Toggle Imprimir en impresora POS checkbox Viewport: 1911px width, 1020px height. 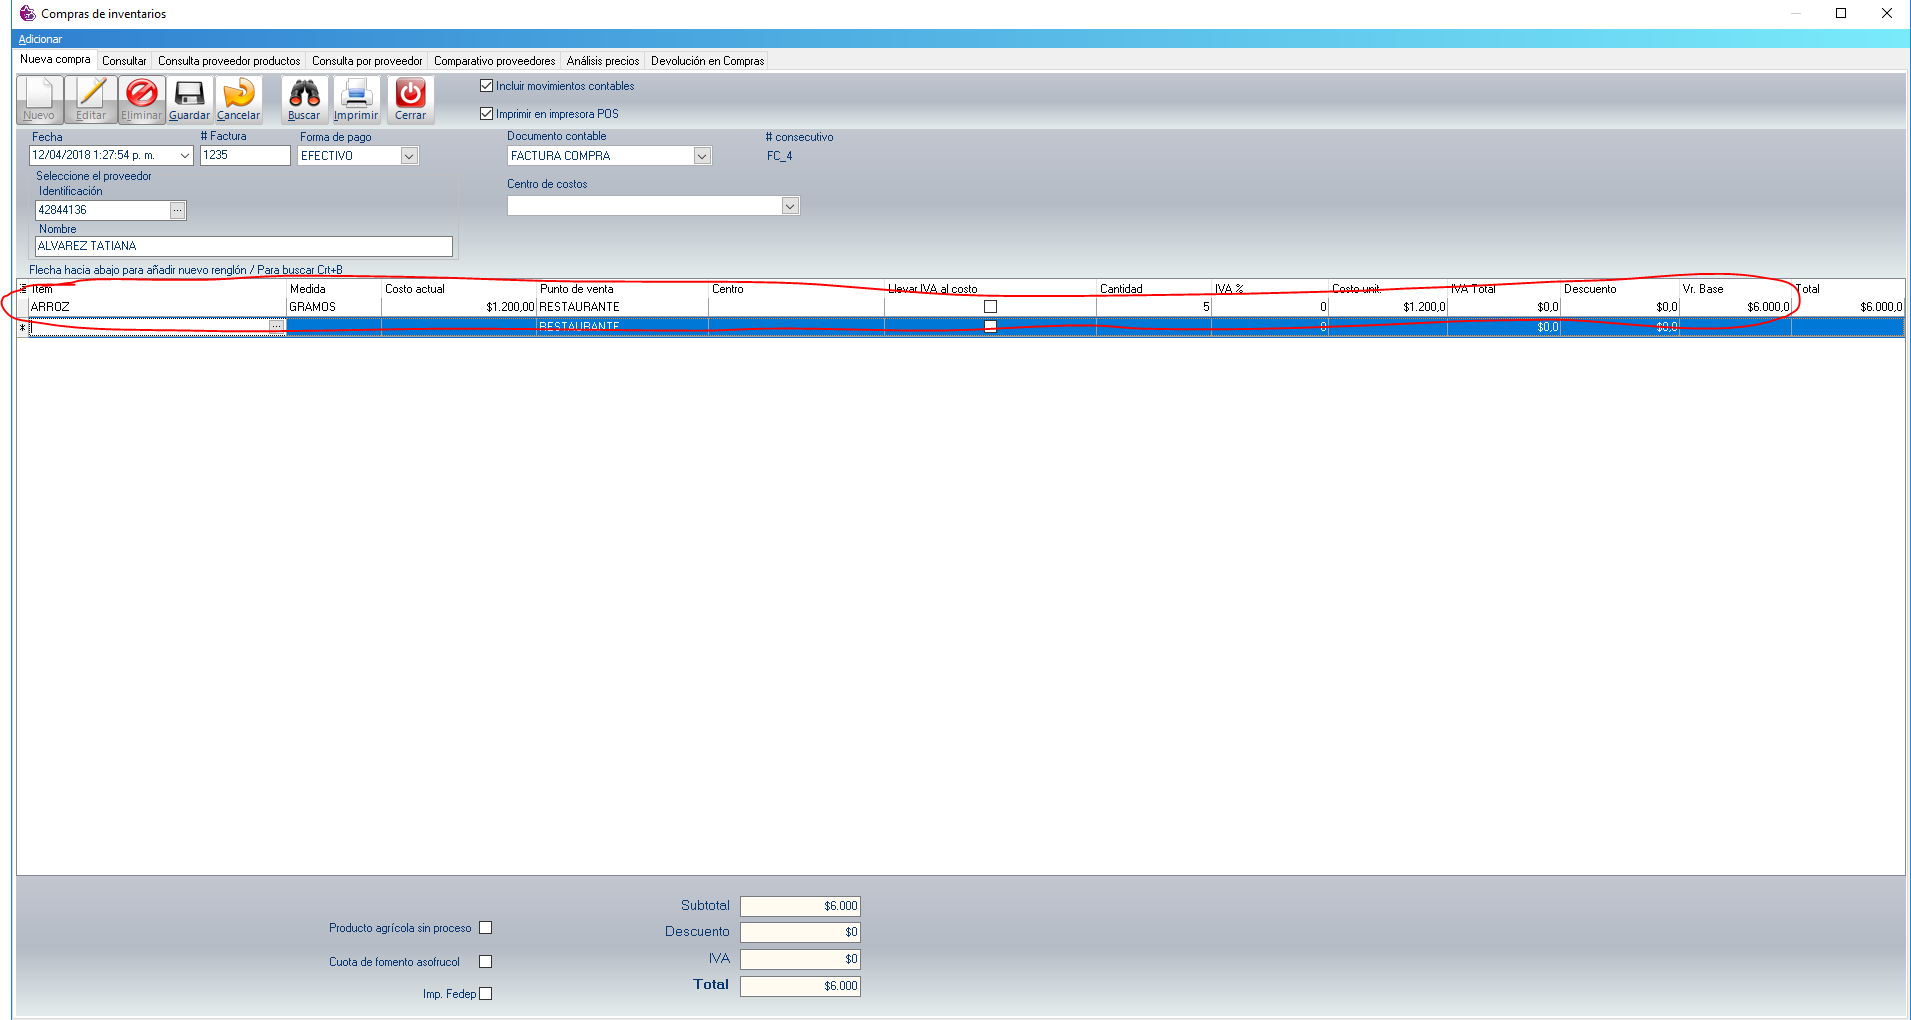487,114
